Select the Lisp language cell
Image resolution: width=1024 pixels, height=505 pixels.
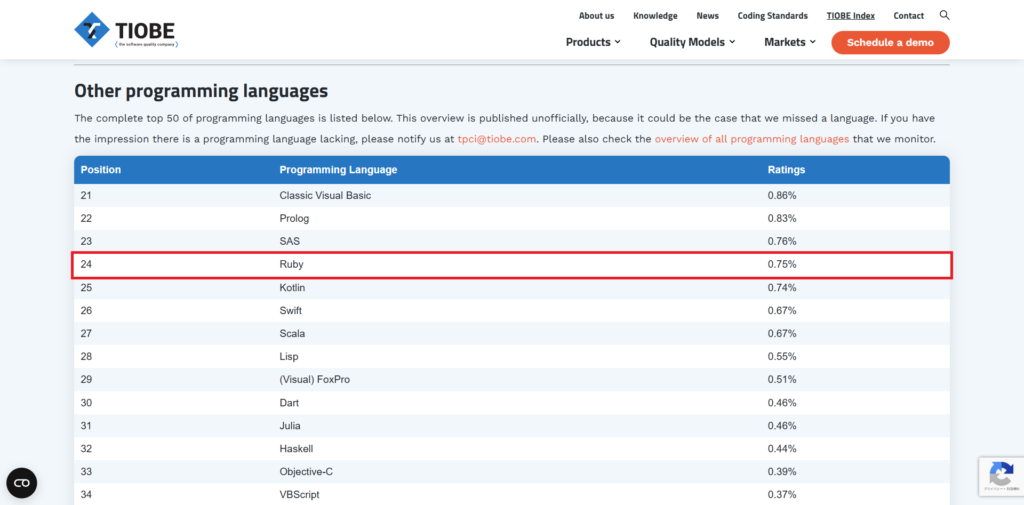(x=289, y=357)
